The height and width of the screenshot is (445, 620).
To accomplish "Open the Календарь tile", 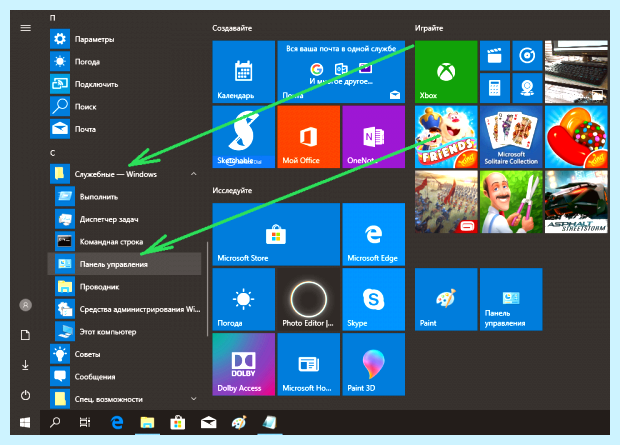I will pyautogui.click(x=244, y=72).
